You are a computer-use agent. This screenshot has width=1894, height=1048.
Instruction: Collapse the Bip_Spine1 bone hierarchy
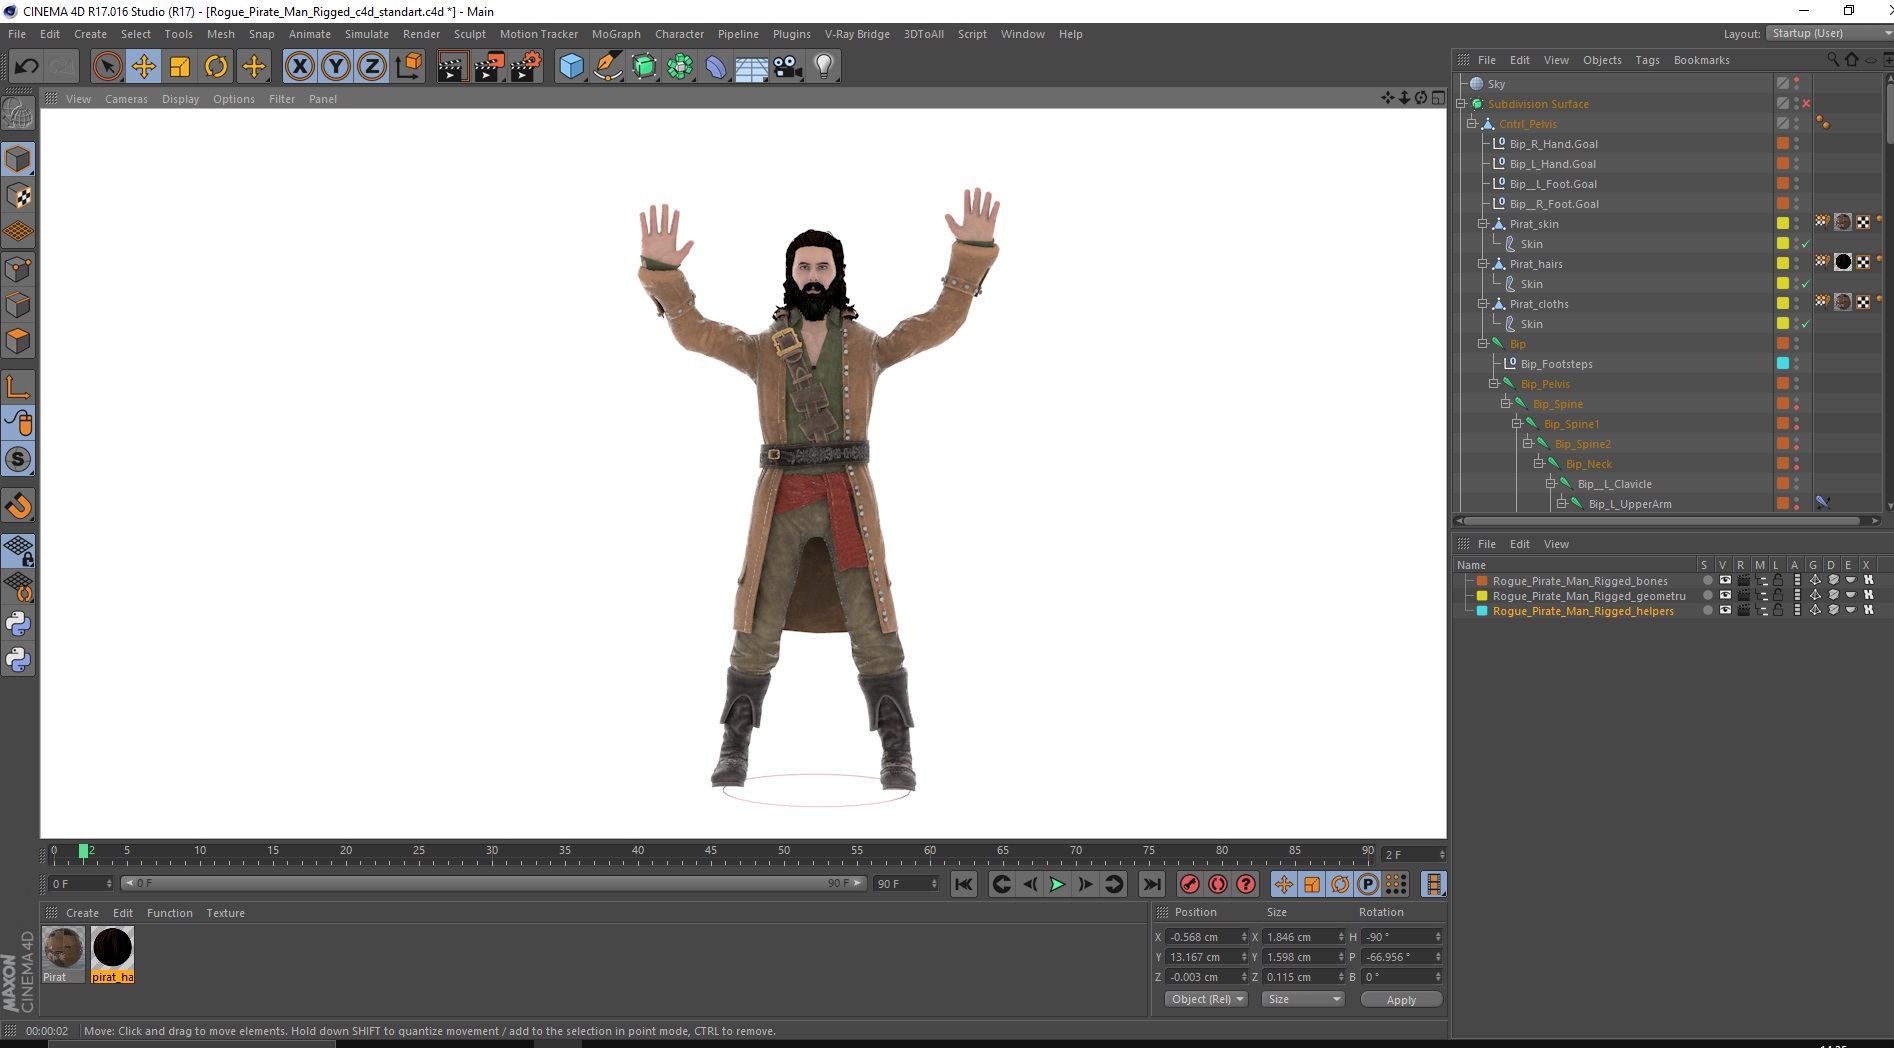pos(1517,424)
